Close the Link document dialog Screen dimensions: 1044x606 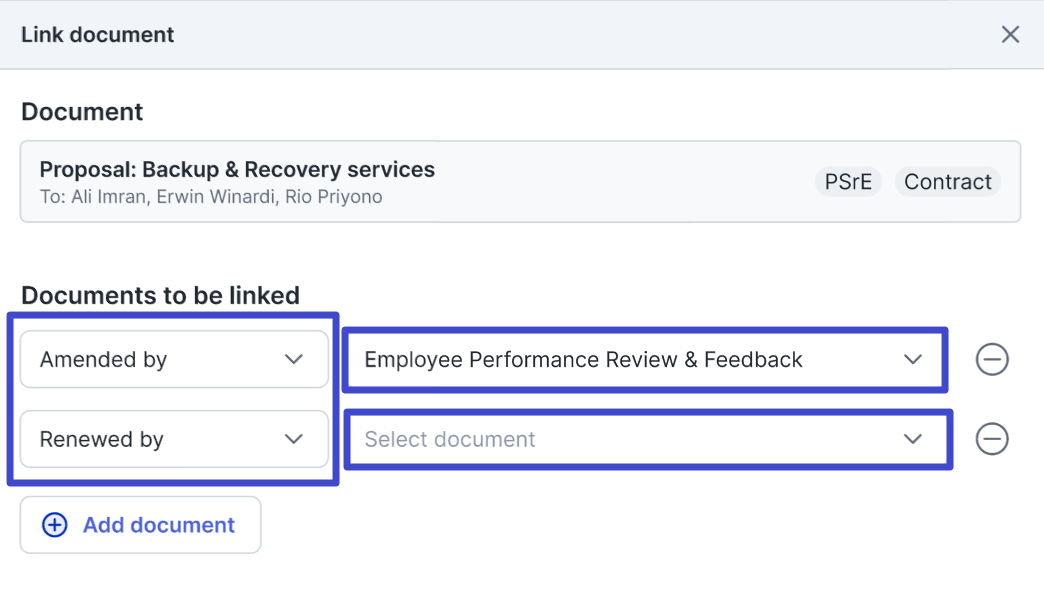coord(1010,35)
